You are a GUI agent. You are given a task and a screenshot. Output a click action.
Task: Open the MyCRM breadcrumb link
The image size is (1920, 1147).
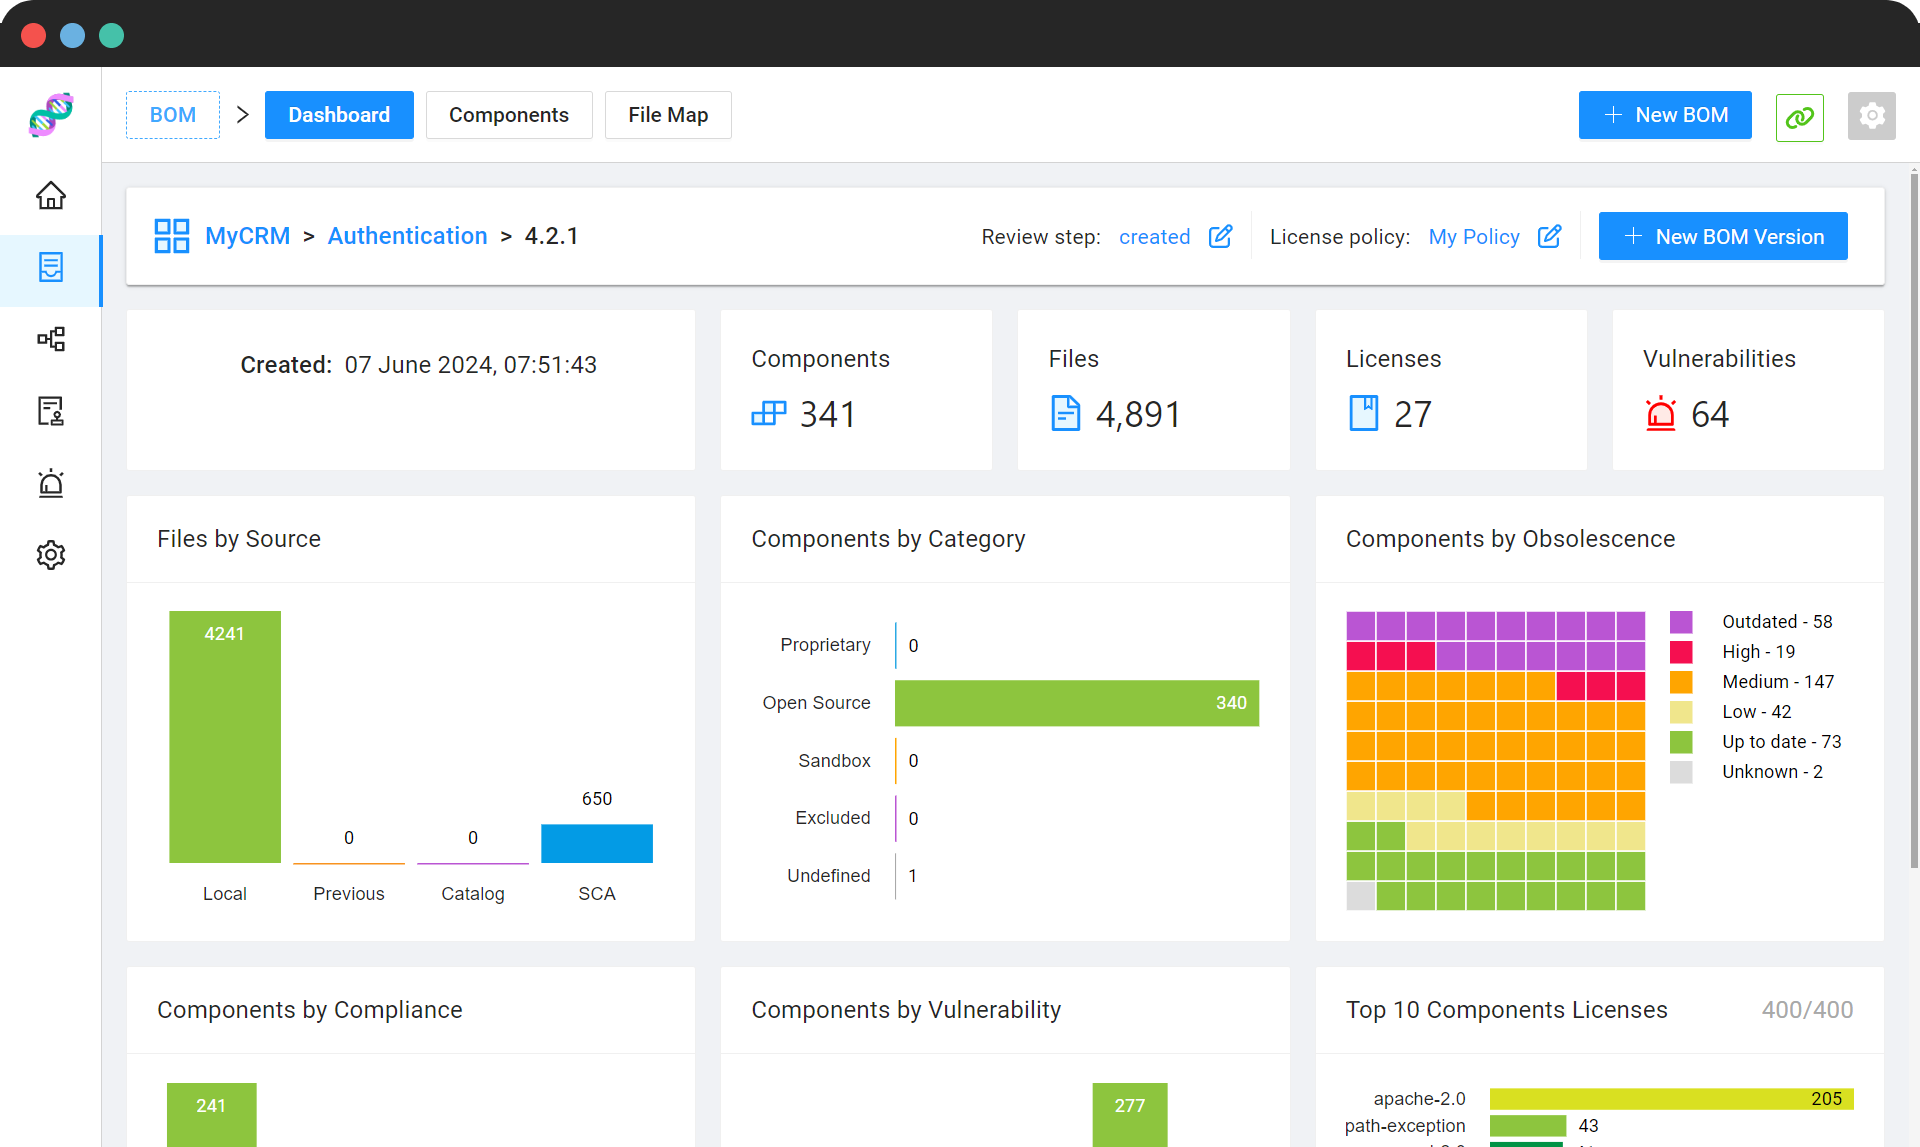(247, 236)
